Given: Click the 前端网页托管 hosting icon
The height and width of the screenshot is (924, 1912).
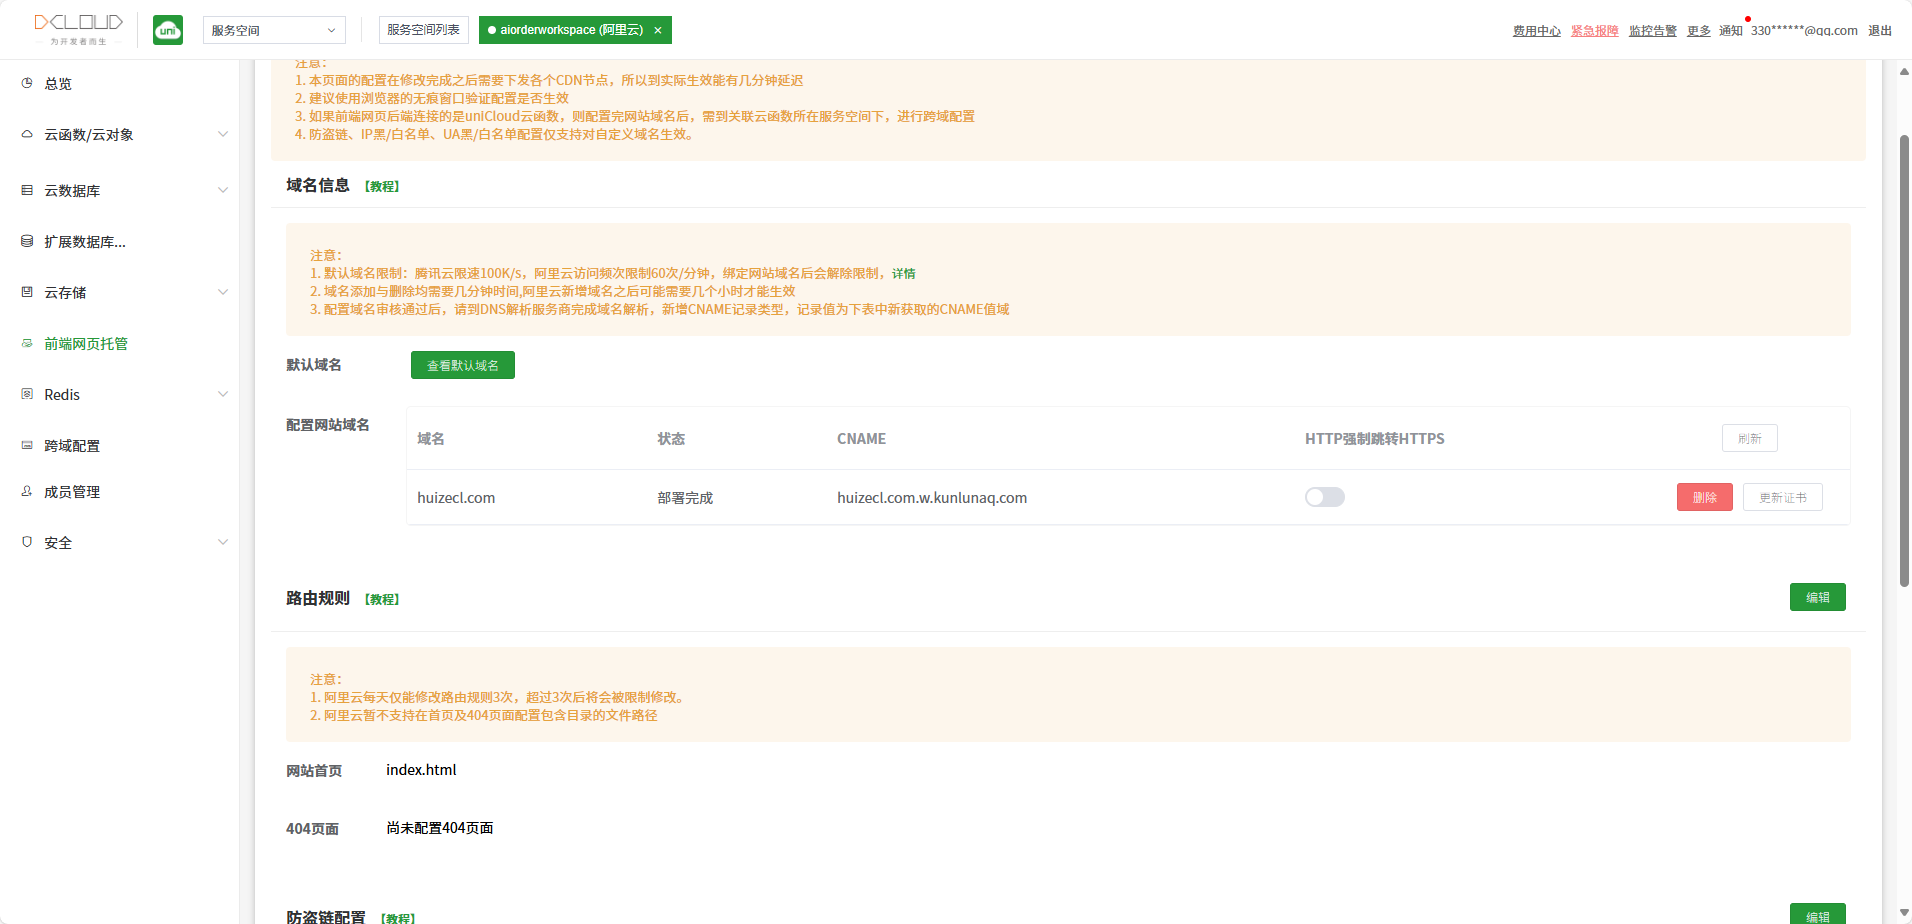Looking at the screenshot, I should (27, 343).
